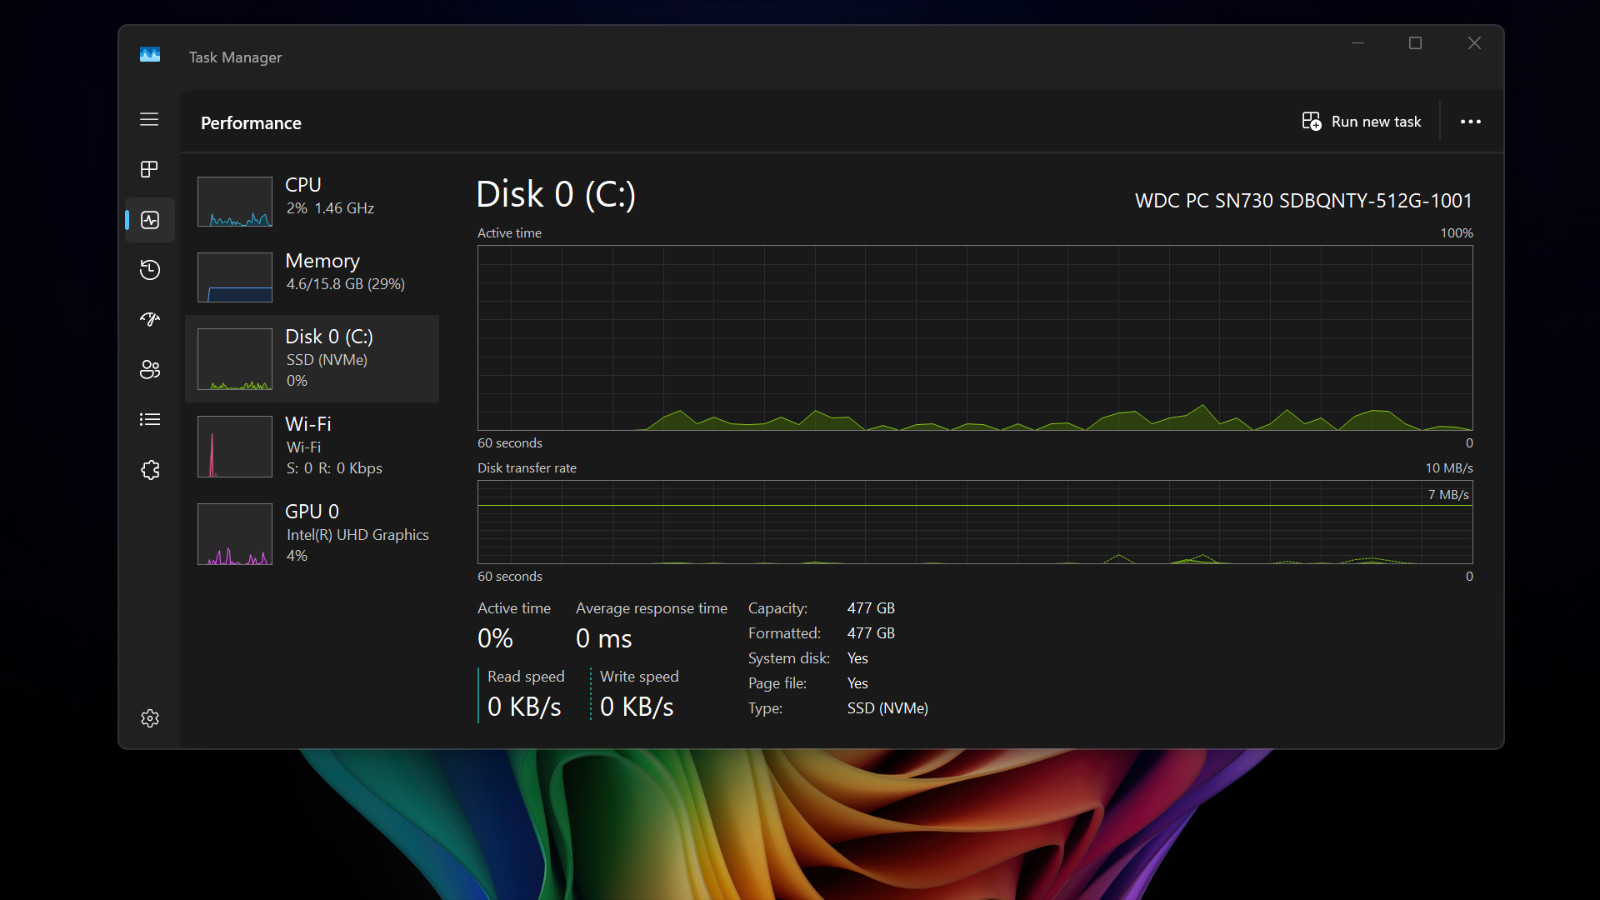Select the Memory performance entry
The height and width of the screenshot is (900, 1600).
(x=312, y=276)
